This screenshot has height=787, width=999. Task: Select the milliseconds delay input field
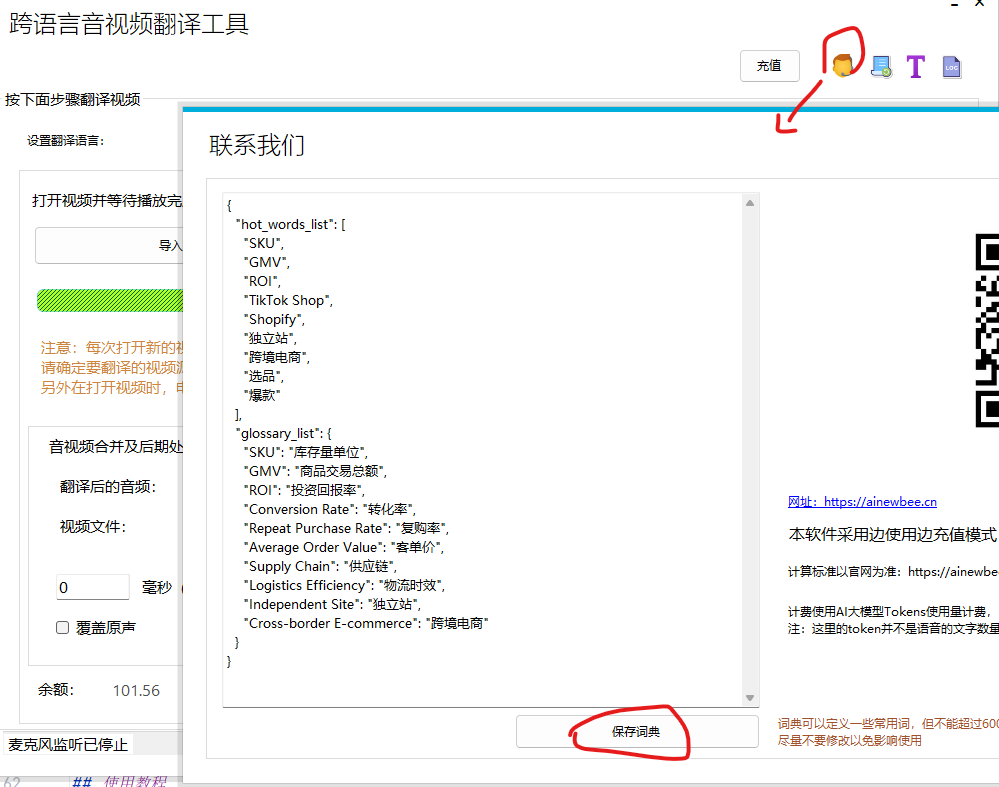(x=92, y=588)
